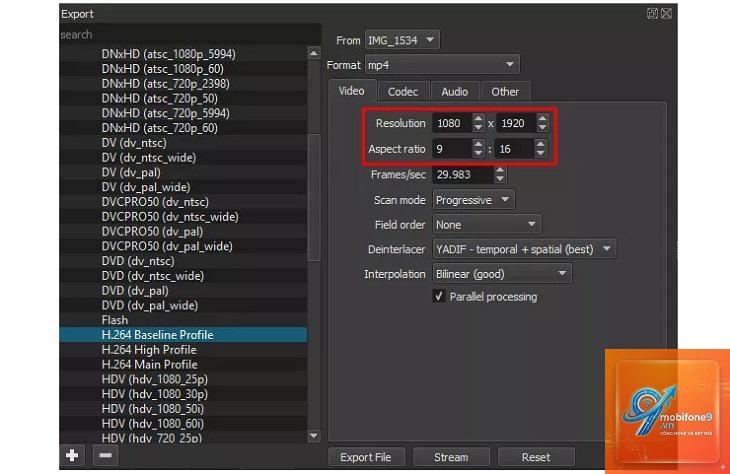
Task: Click the resolution width field 1080
Action: point(453,123)
